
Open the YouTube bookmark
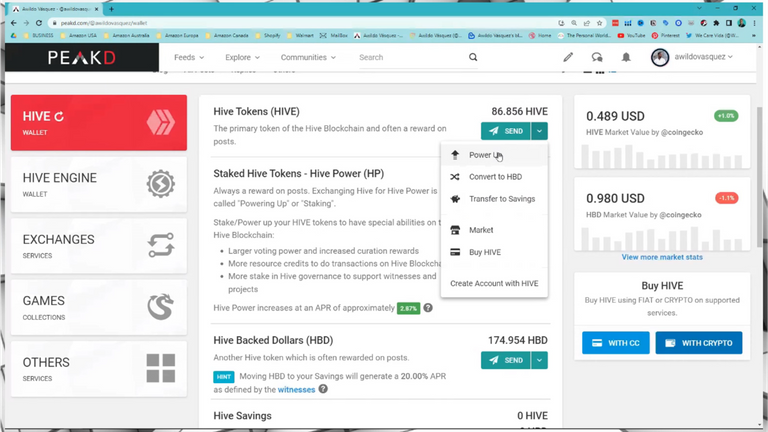coord(631,36)
